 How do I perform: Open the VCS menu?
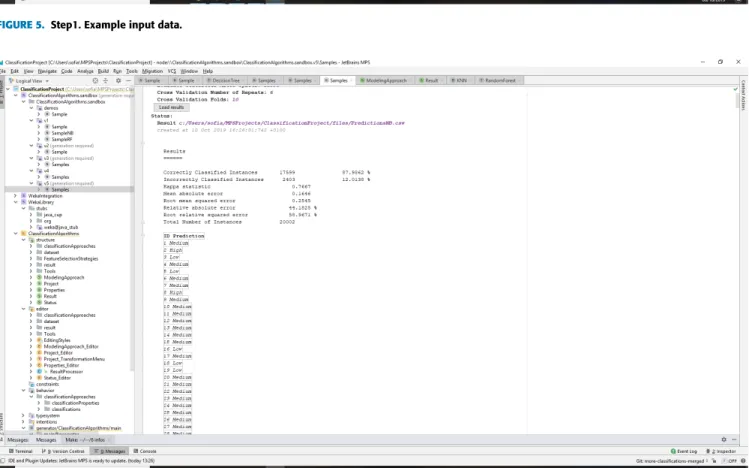click(172, 71)
